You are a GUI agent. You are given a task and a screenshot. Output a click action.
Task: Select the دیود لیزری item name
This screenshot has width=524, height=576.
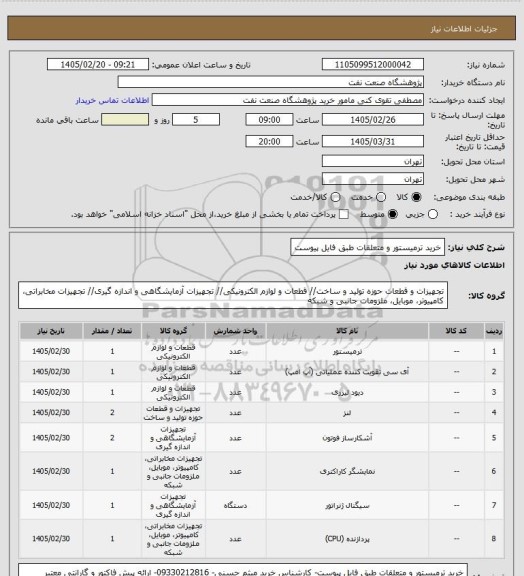(x=347, y=392)
